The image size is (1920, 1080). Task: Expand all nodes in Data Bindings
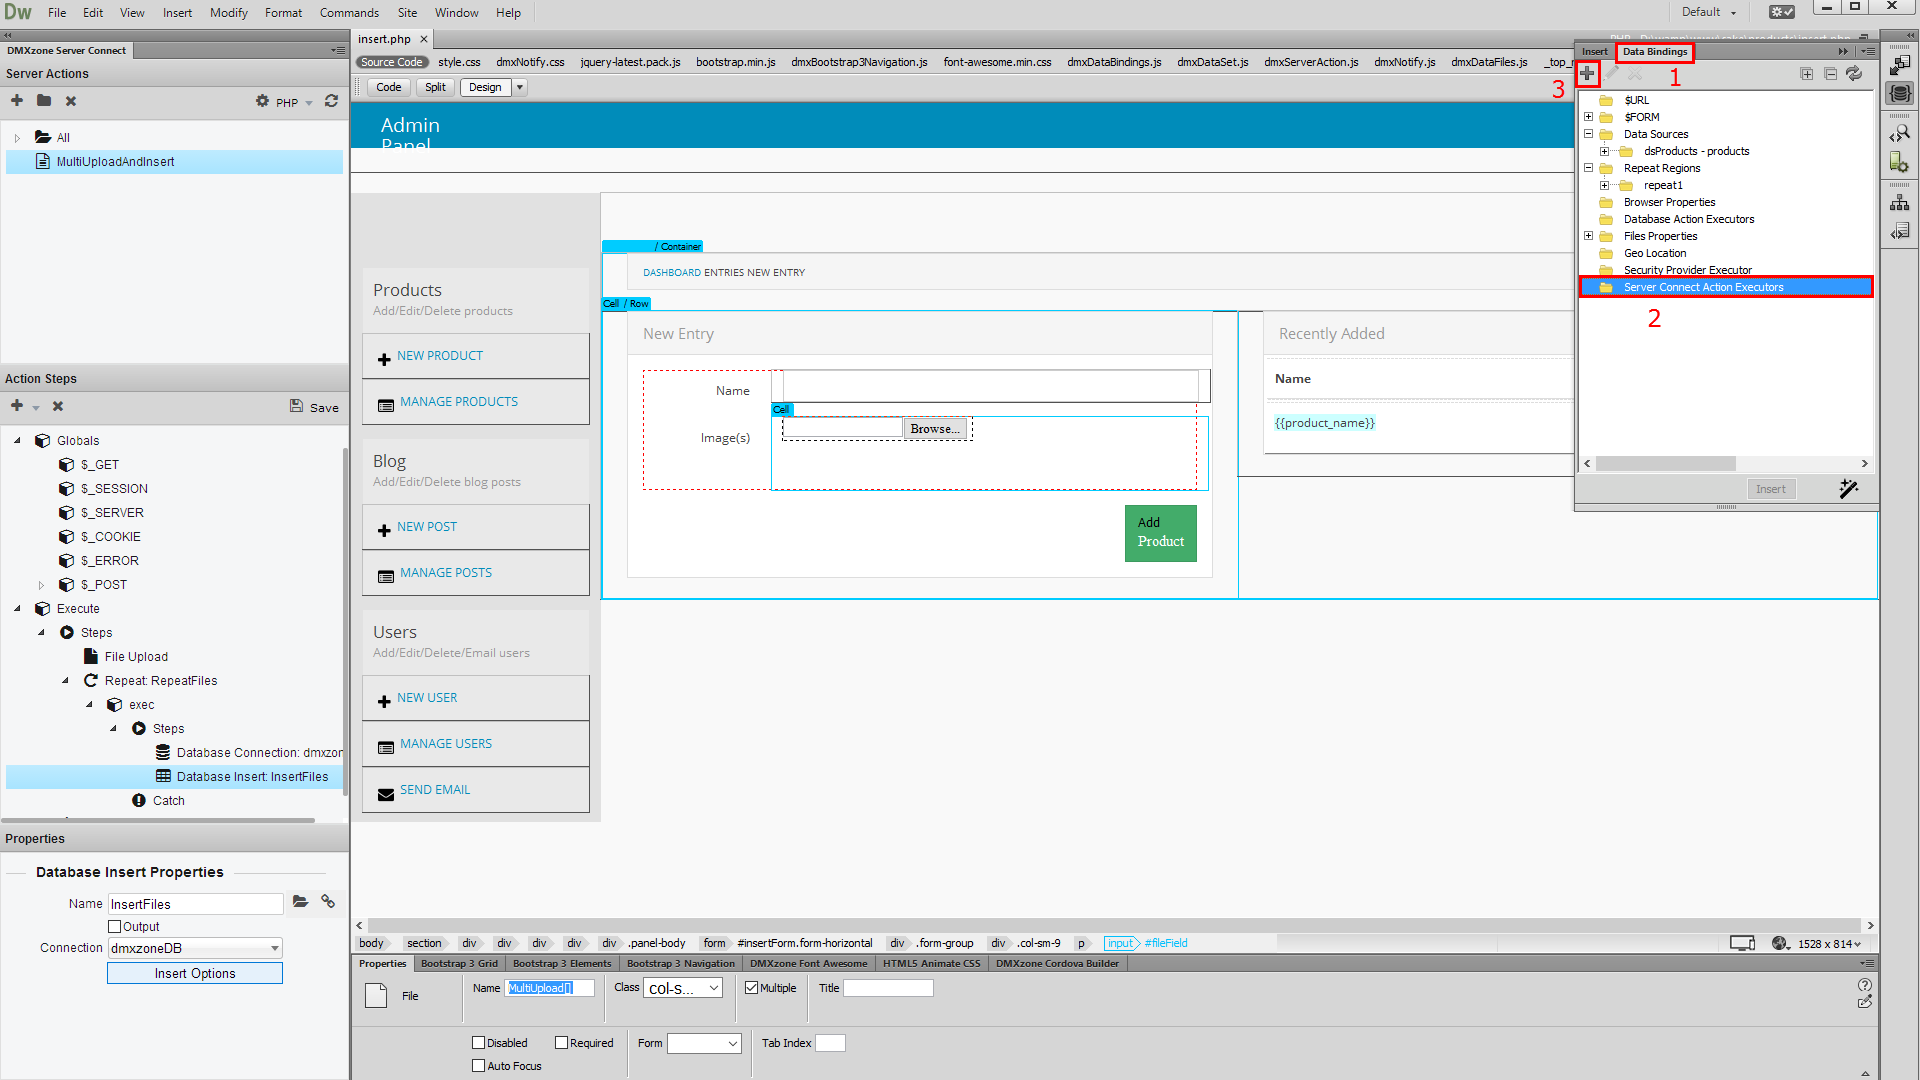1807,74
